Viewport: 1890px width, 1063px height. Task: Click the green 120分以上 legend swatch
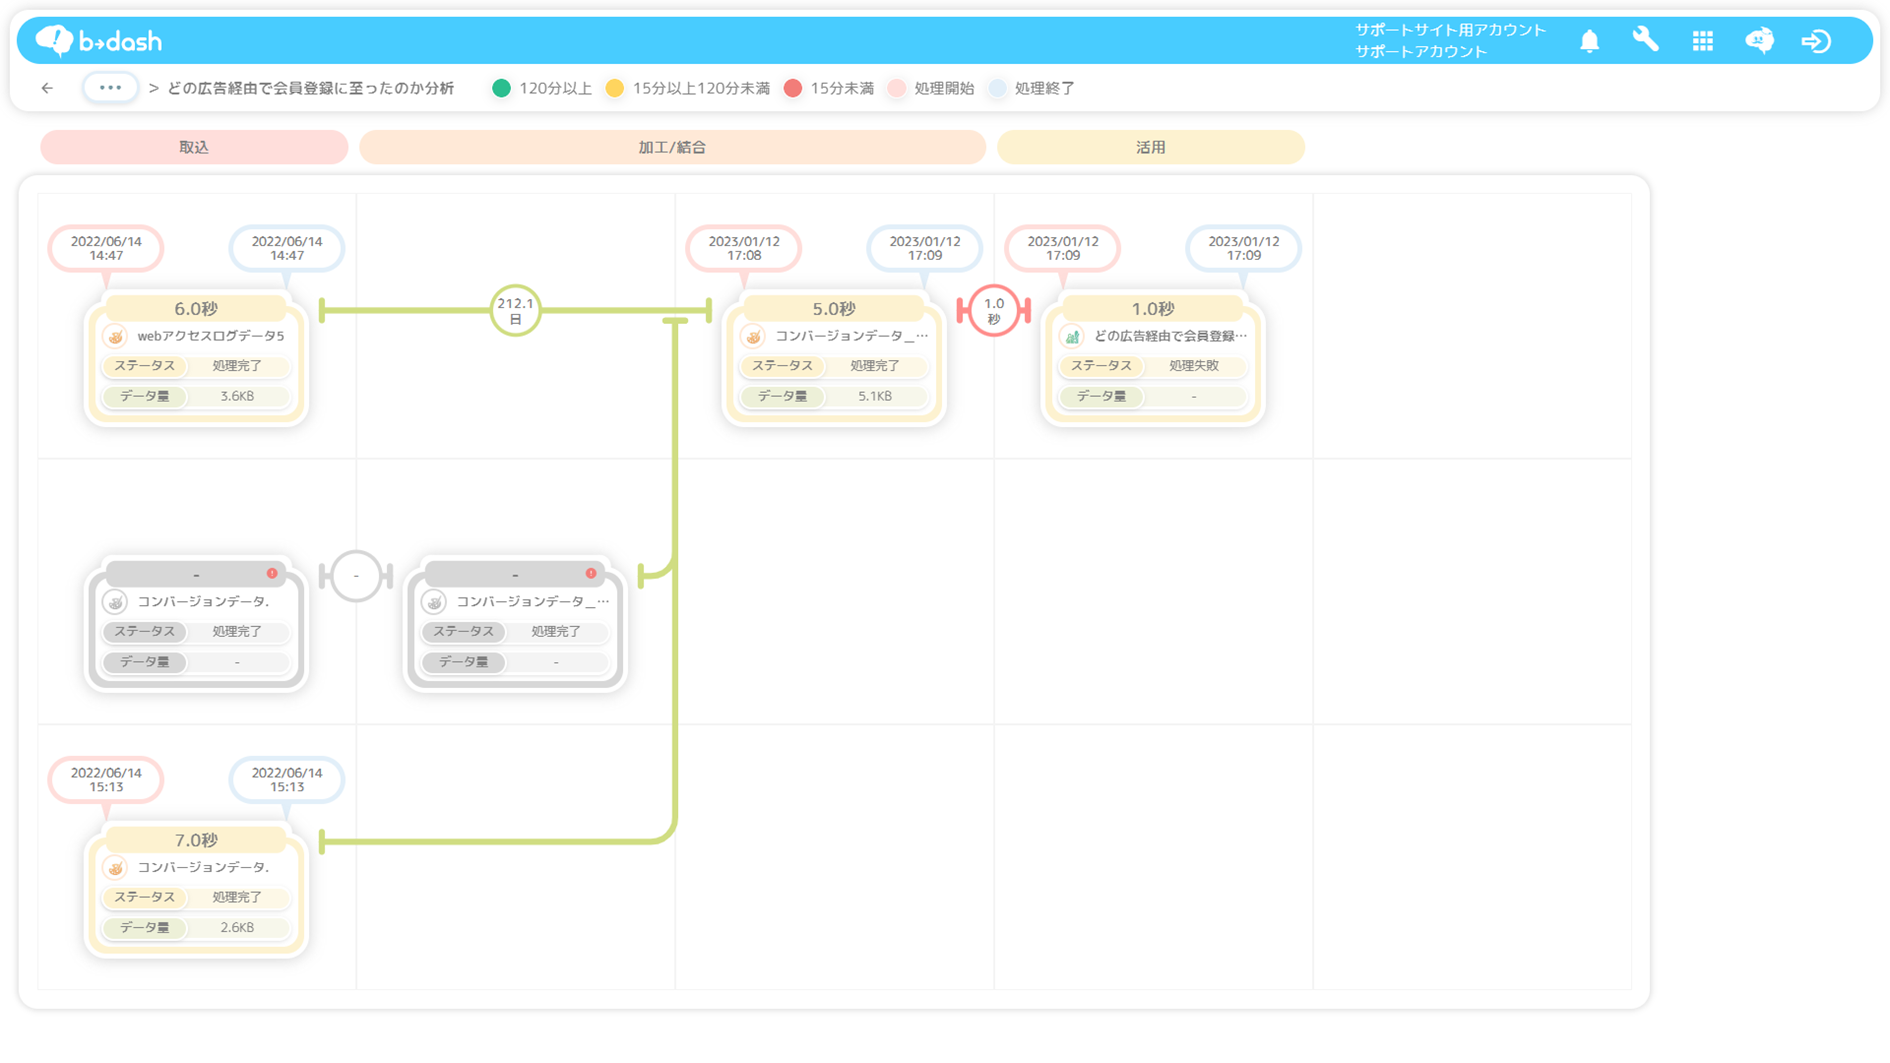click(x=502, y=88)
